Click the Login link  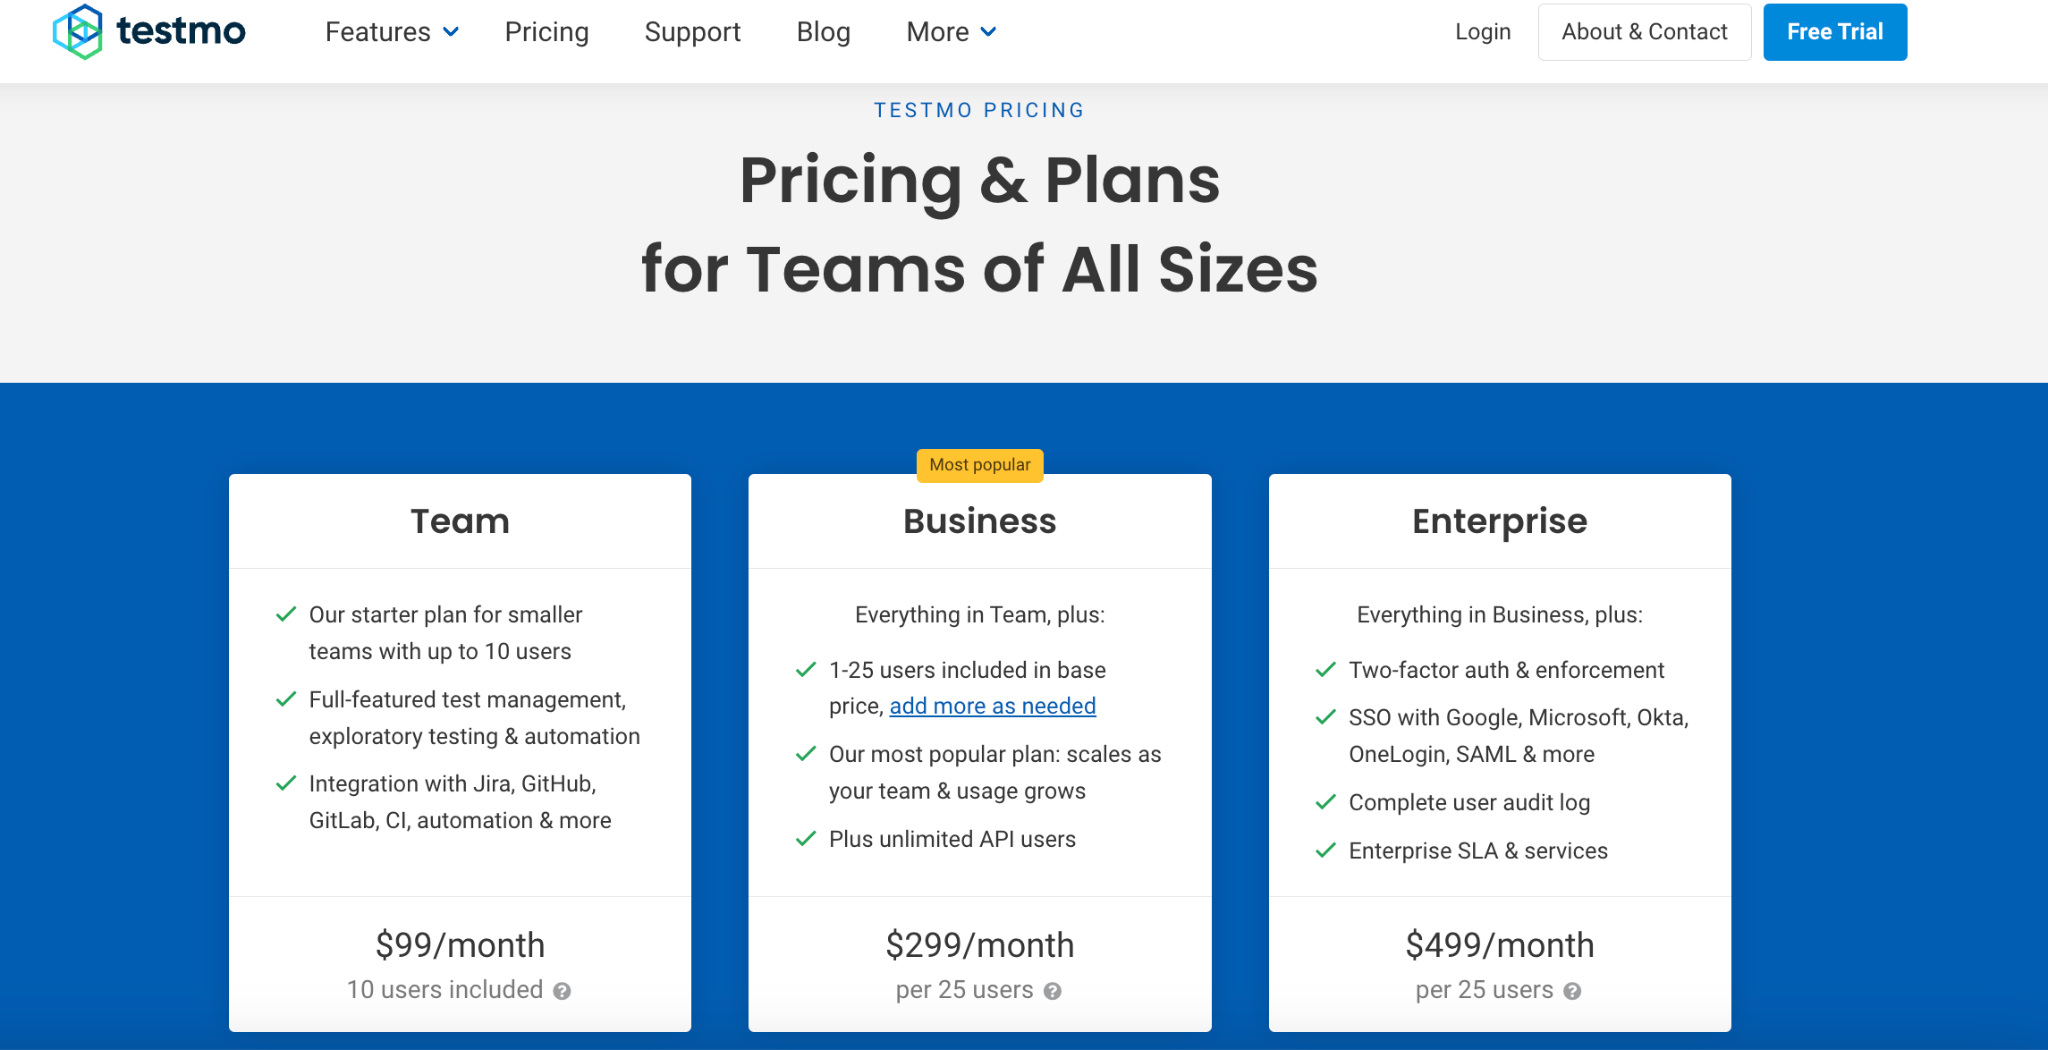[1482, 32]
